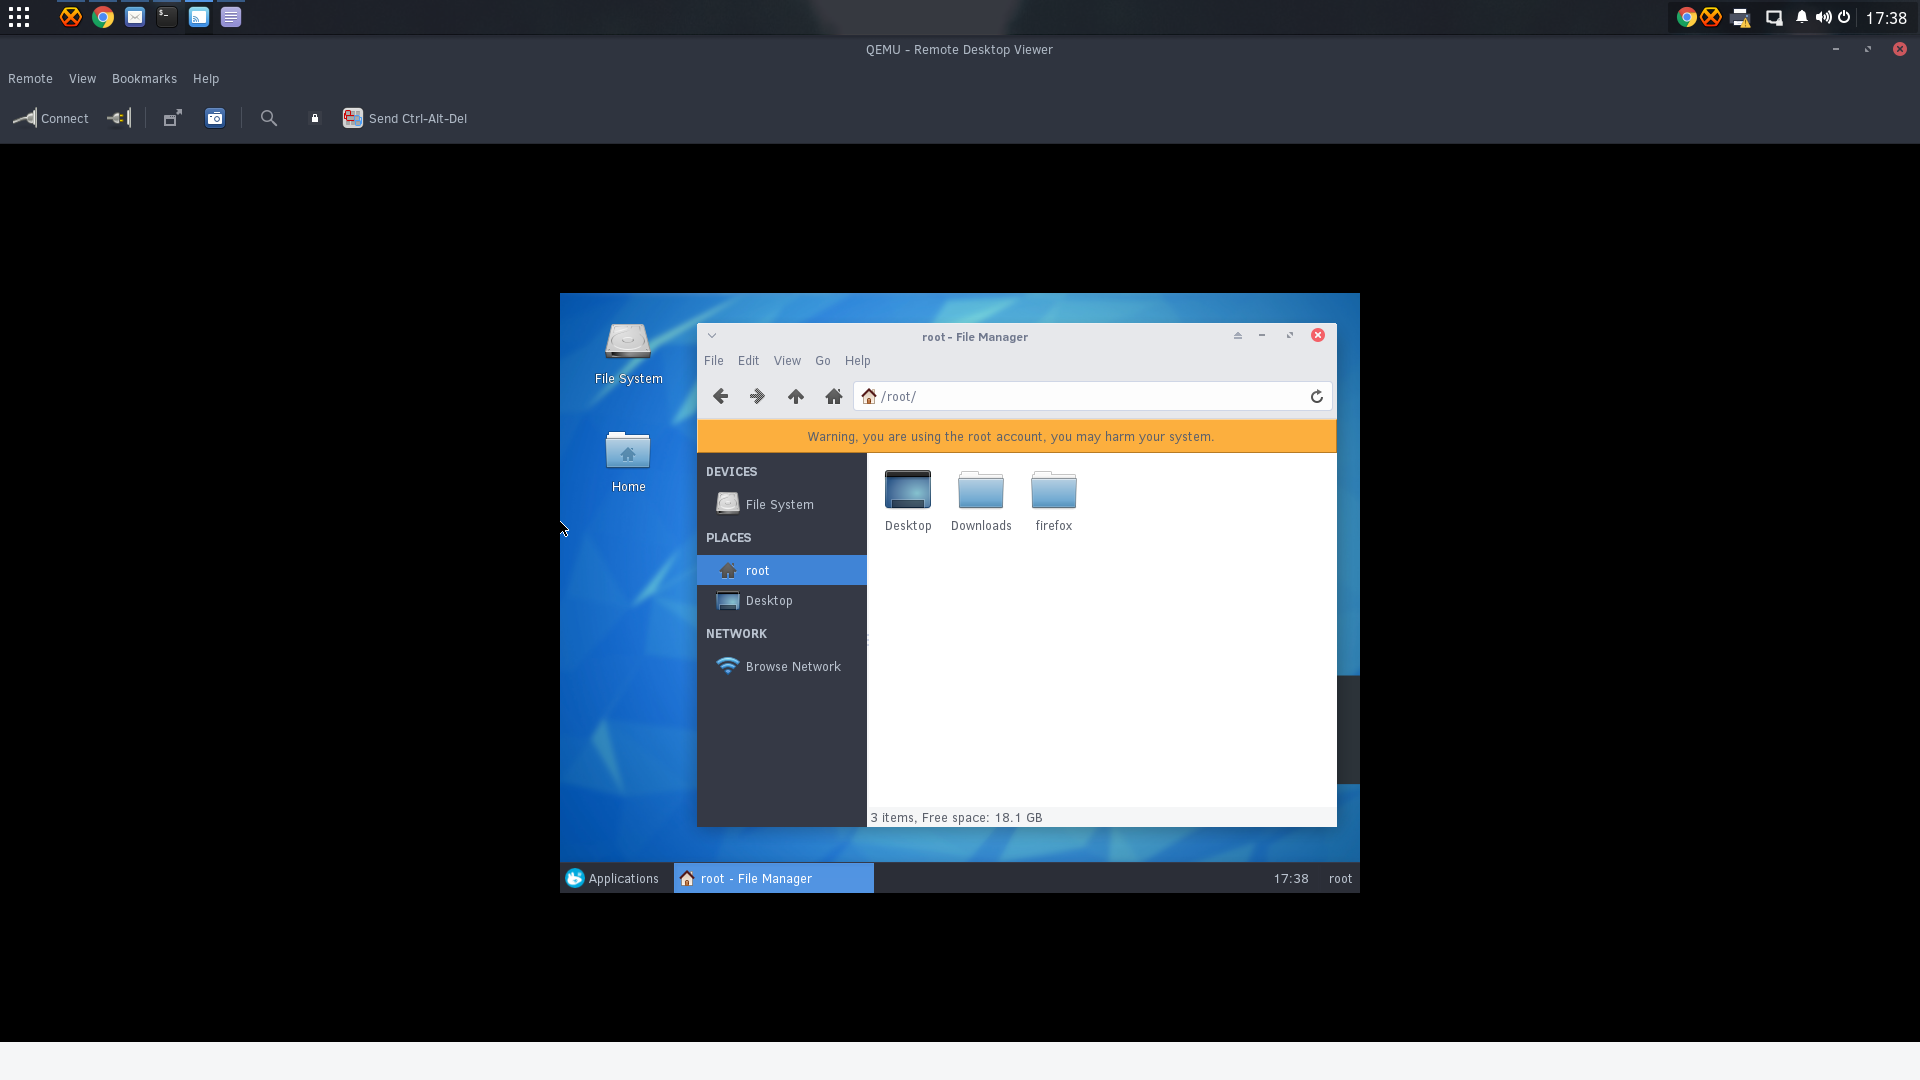Select File System in Devices sidebar
Screen dimensions: 1920x1080
(782, 504)
